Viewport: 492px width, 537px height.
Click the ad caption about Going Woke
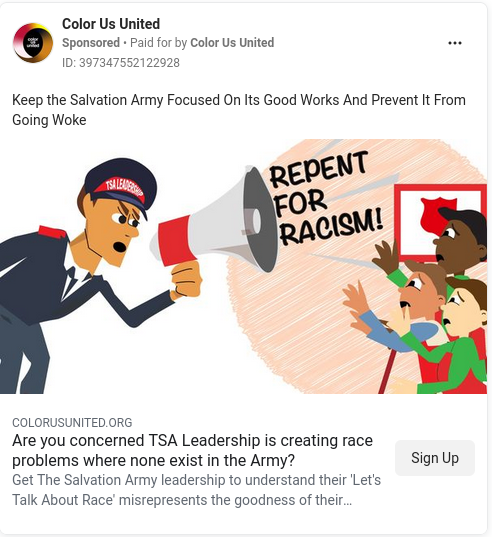tap(239, 110)
